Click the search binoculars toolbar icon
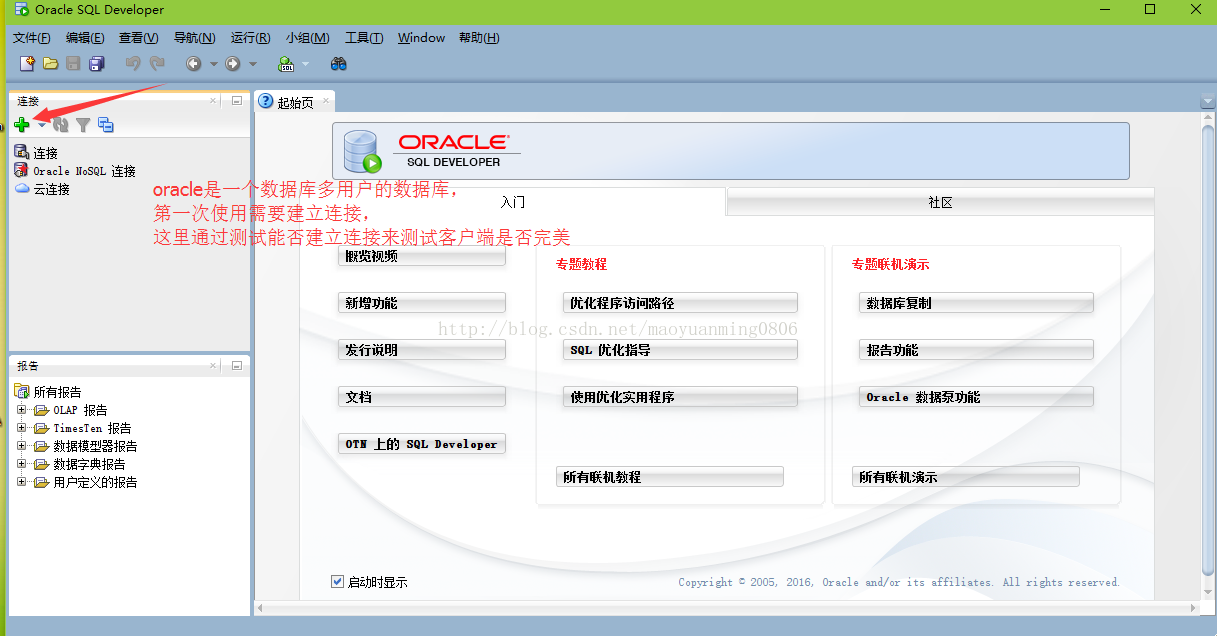The width and height of the screenshot is (1217, 636). 338,63
